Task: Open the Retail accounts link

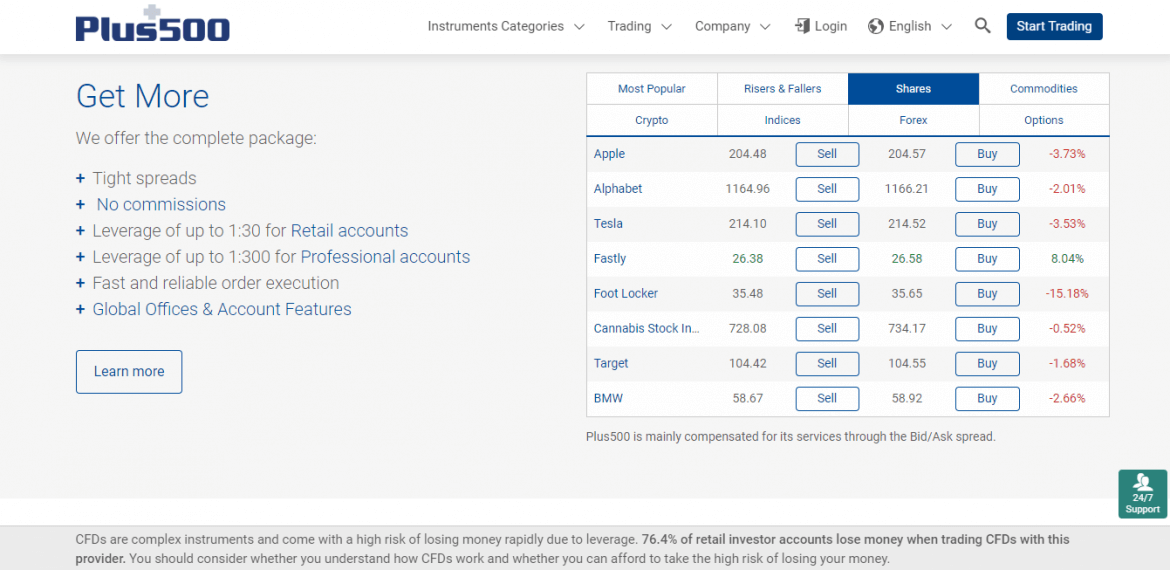Action: [349, 231]
